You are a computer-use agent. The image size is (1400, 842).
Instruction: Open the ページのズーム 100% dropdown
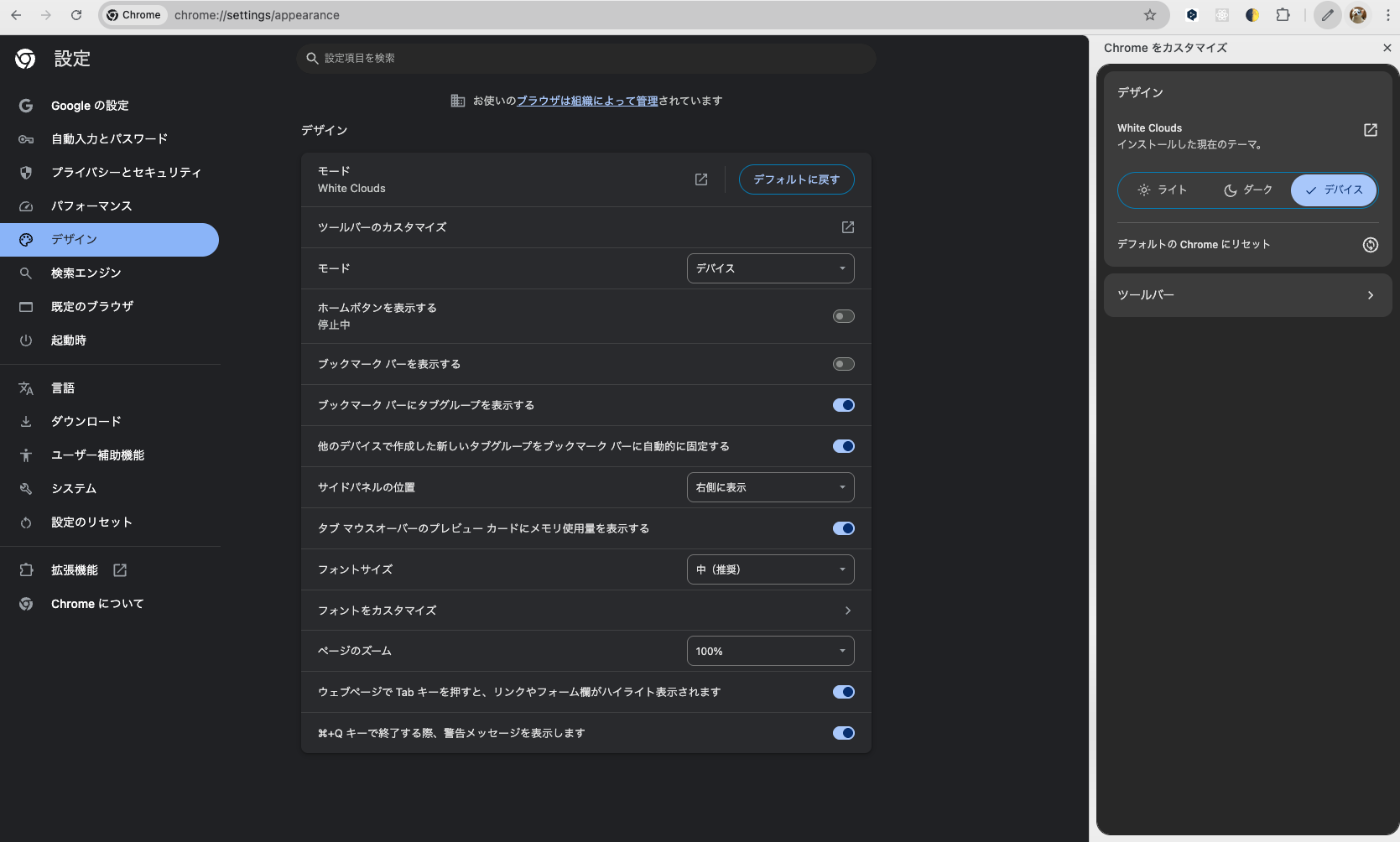(771, 651)
